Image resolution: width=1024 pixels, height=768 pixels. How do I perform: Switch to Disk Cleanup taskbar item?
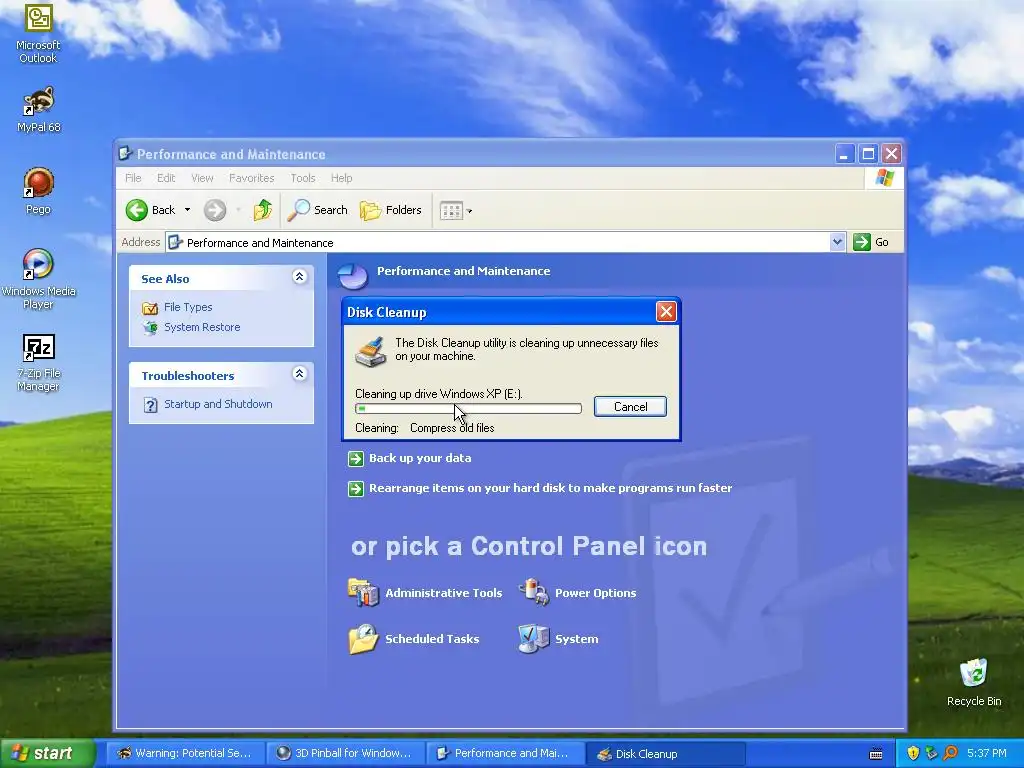(x=665, y=754)
